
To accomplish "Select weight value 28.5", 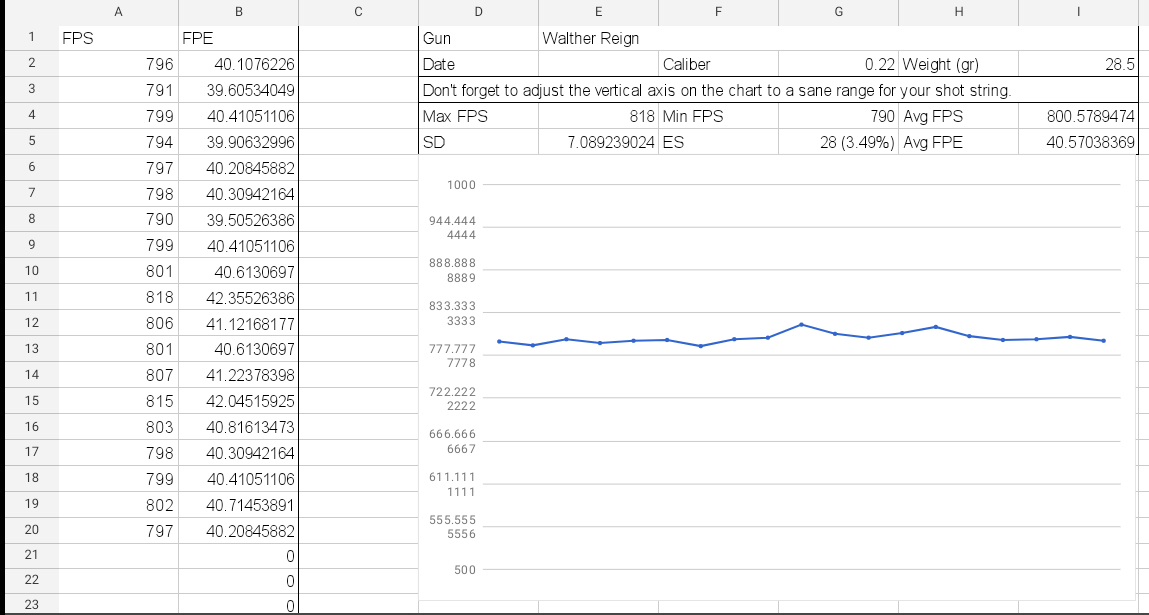I will (x=1078, y=65).
